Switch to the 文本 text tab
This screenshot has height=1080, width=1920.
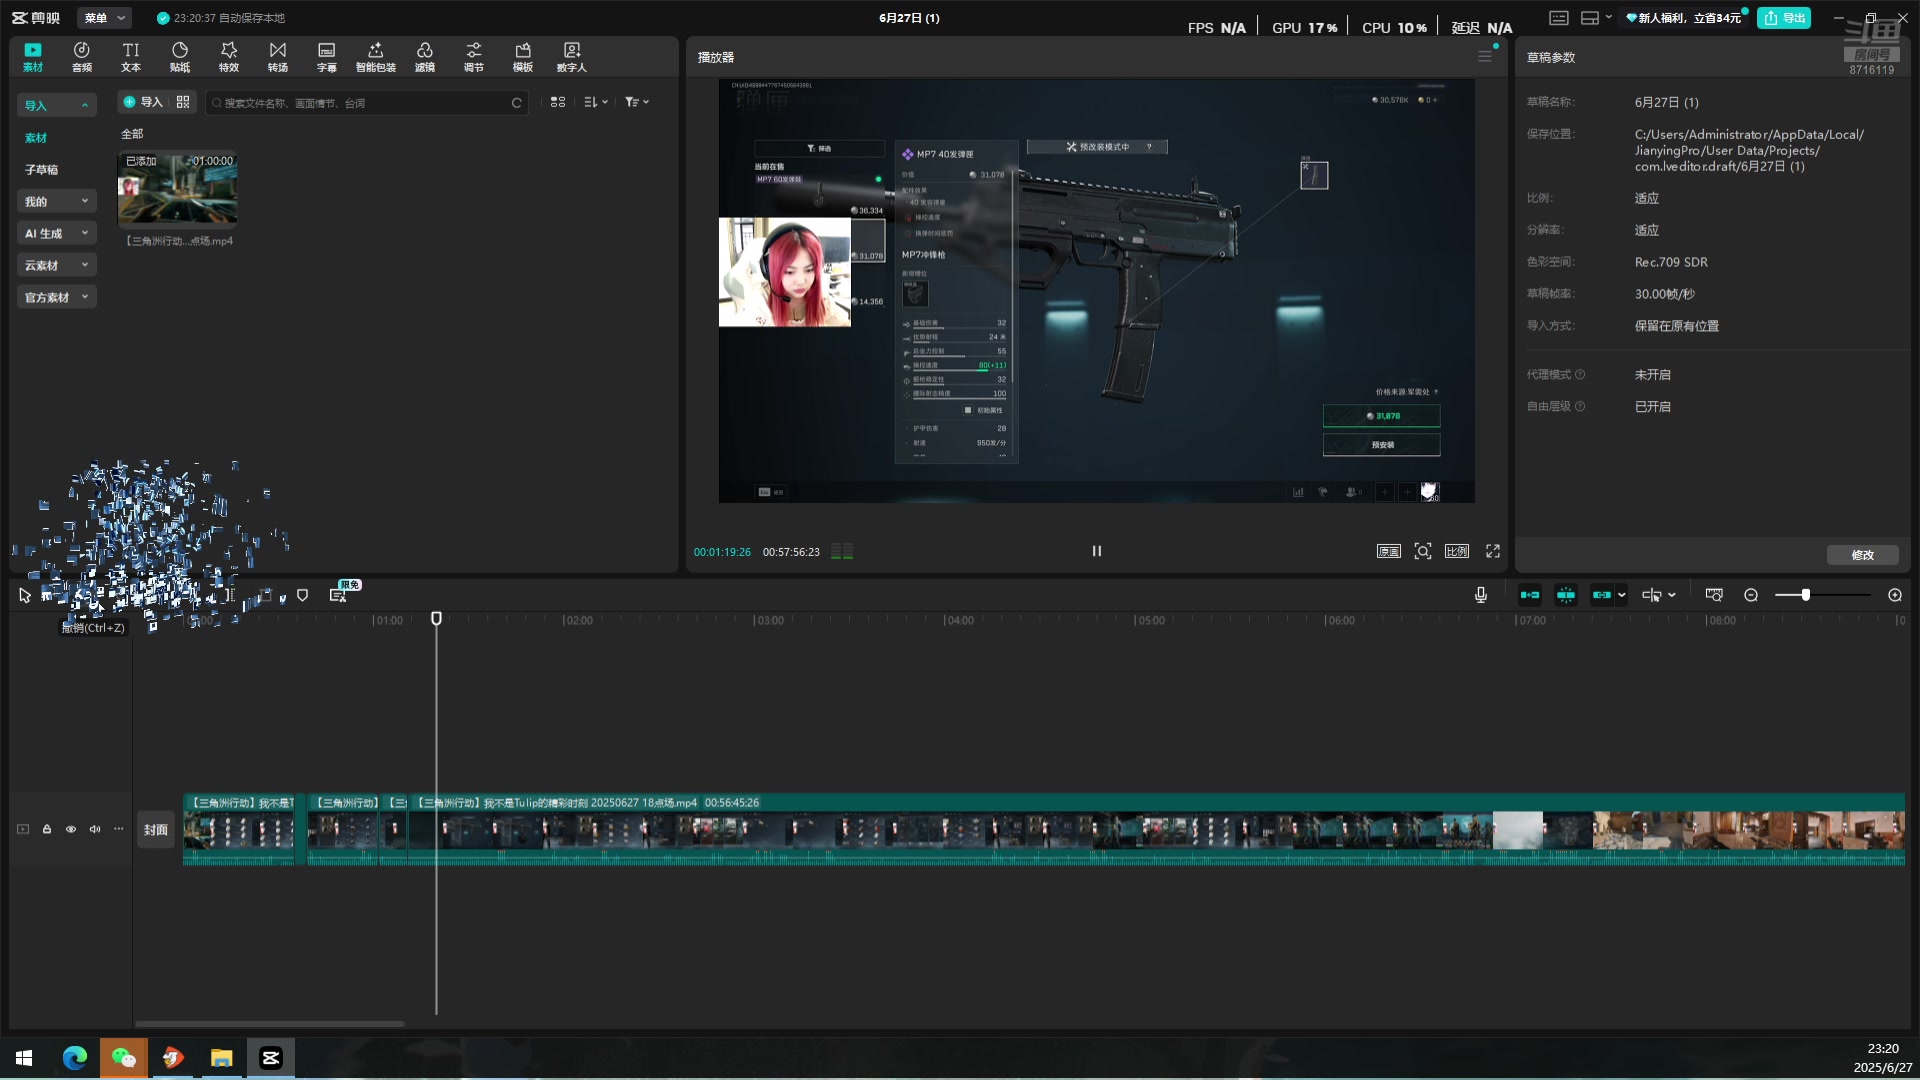coord(131,57)
